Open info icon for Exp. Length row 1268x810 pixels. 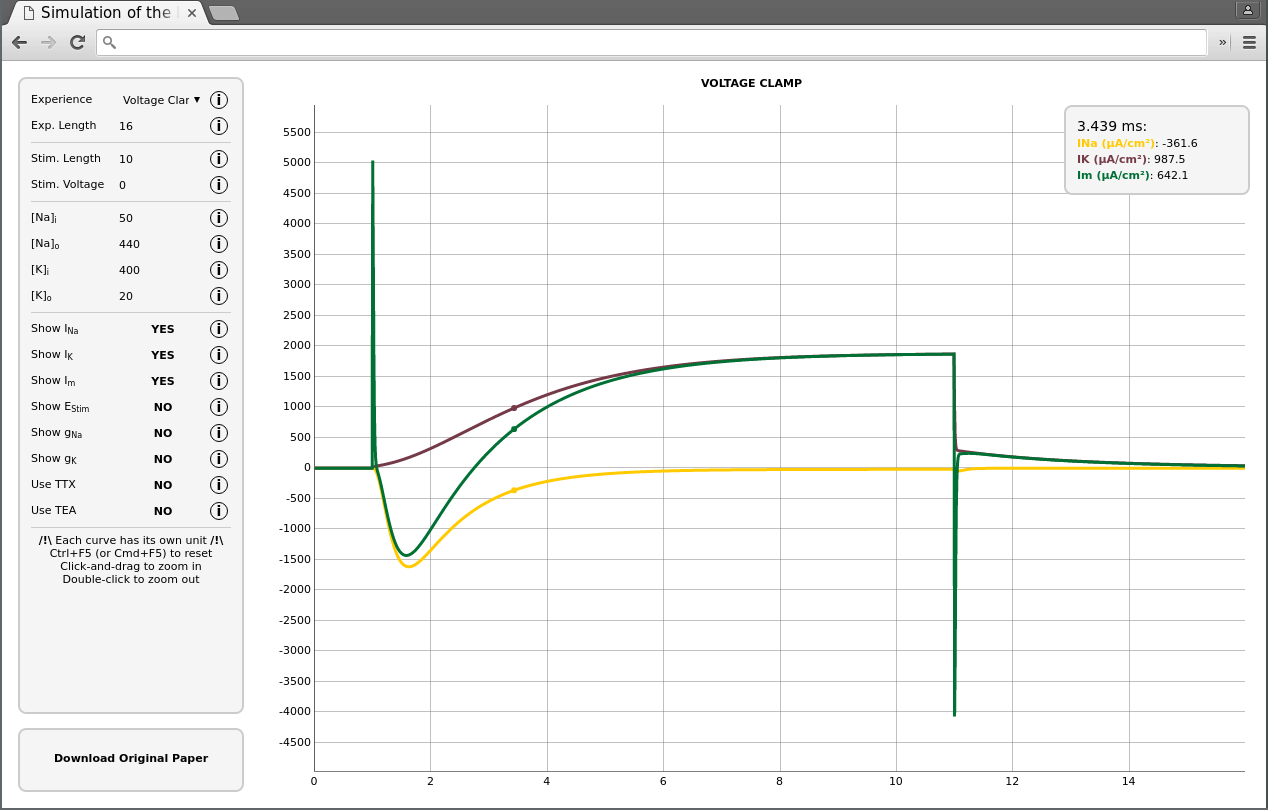point(219,126)
